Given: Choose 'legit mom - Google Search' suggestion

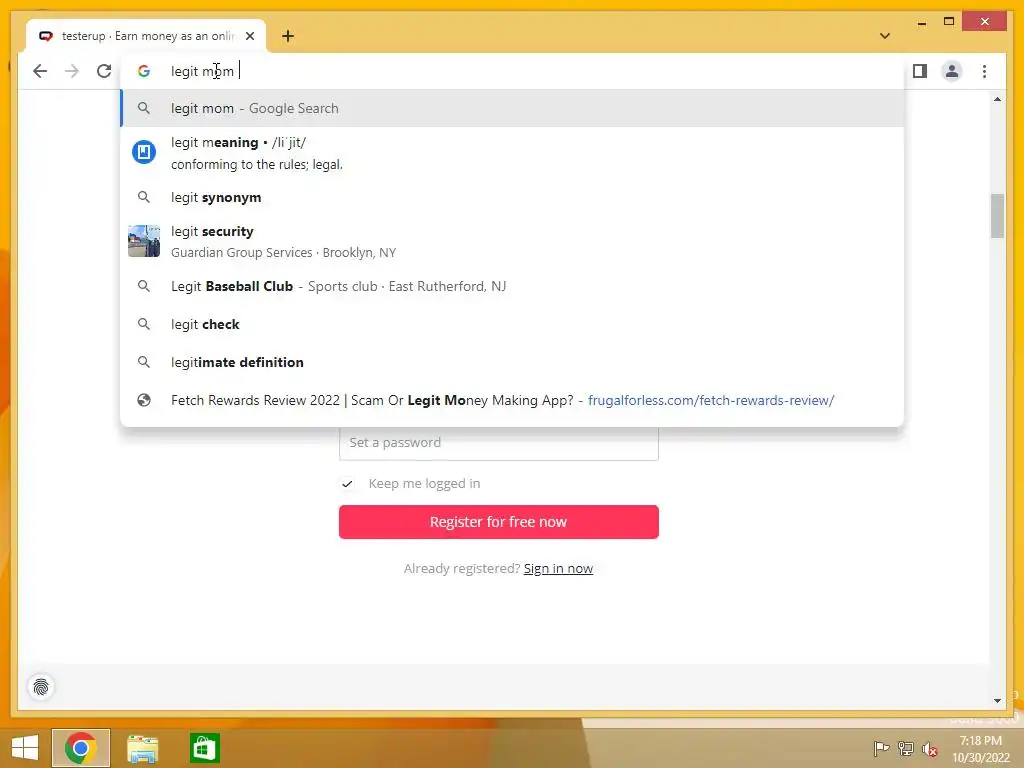Looking at the screenshot, I should (513, 108).
